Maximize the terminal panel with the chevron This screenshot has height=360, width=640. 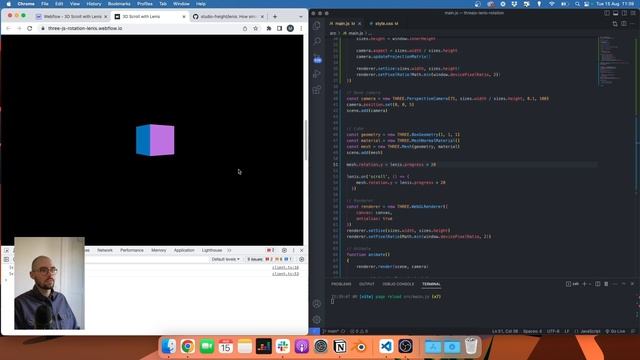(624, 284)
